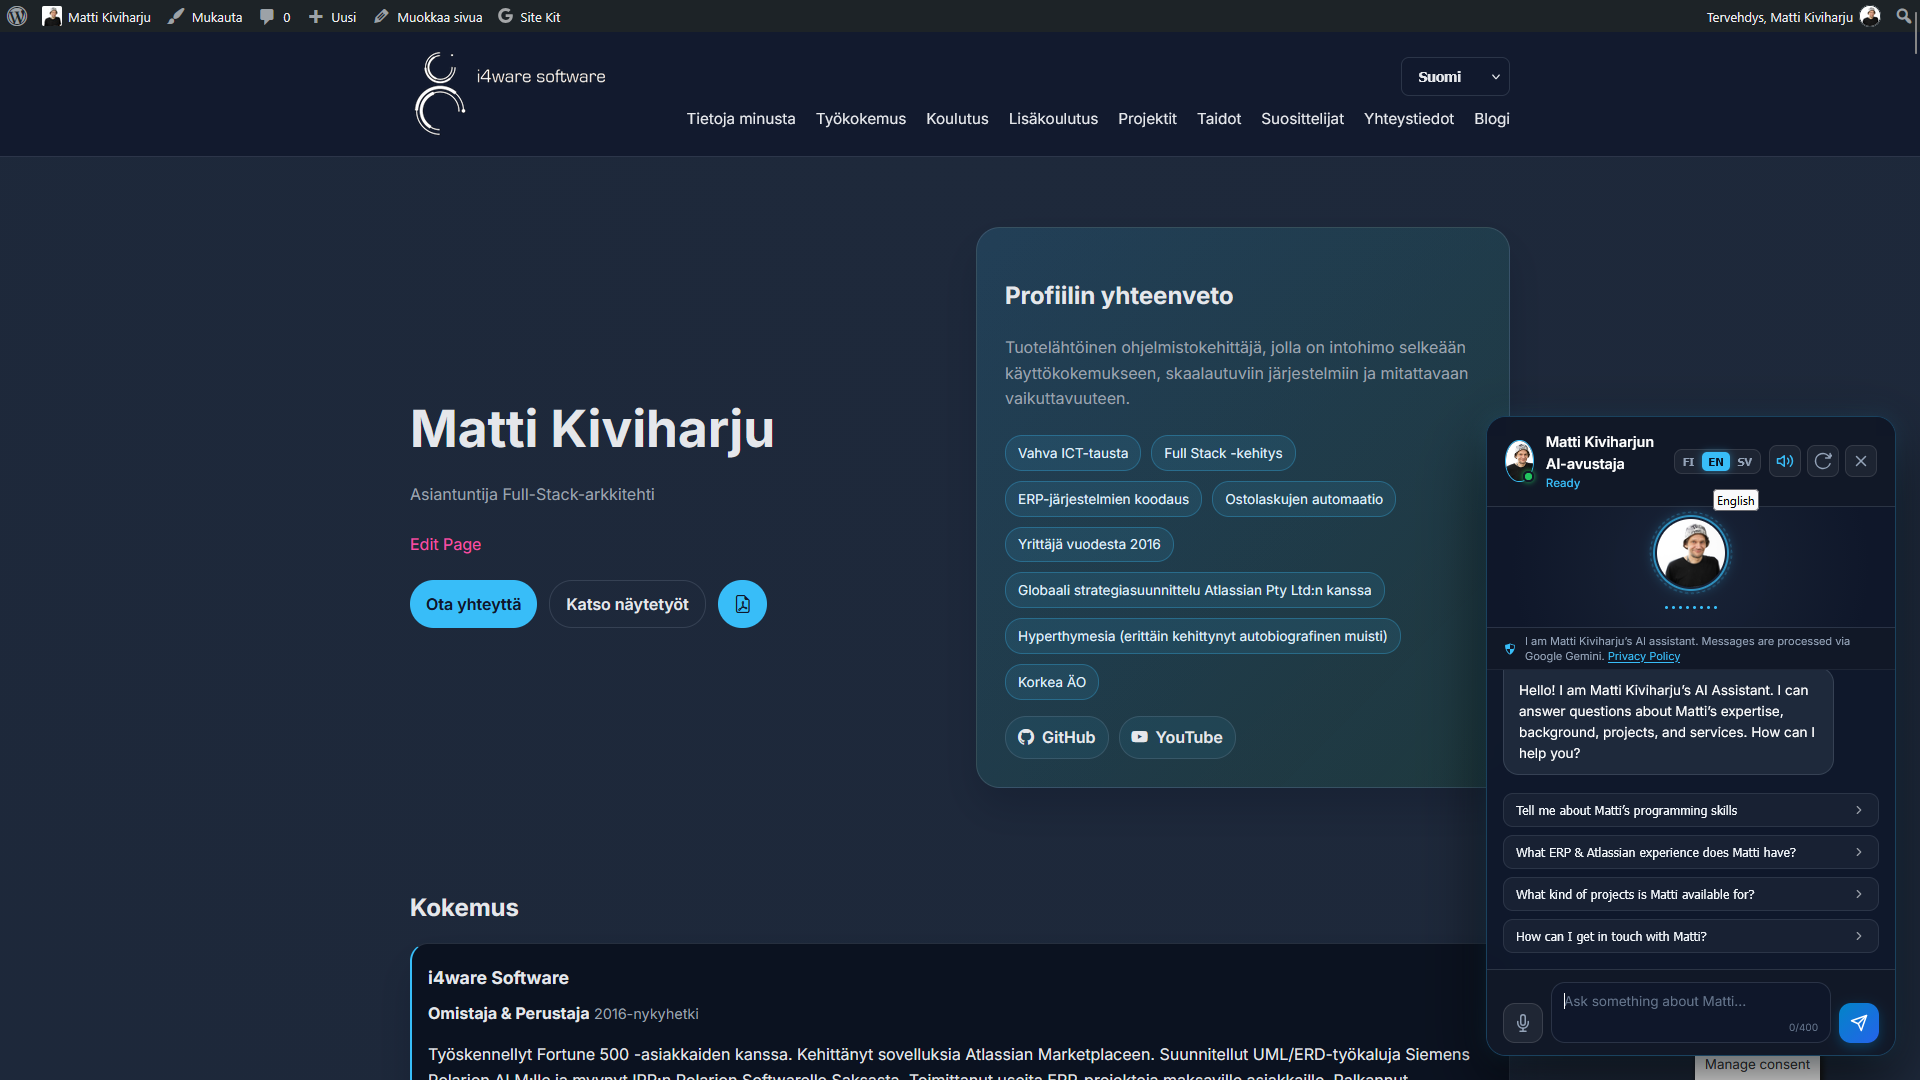Screen dimensions: 1920x1080
Task: Click the microphone voice input button
Action: pyautogui.click(x=1522, y=1023)
